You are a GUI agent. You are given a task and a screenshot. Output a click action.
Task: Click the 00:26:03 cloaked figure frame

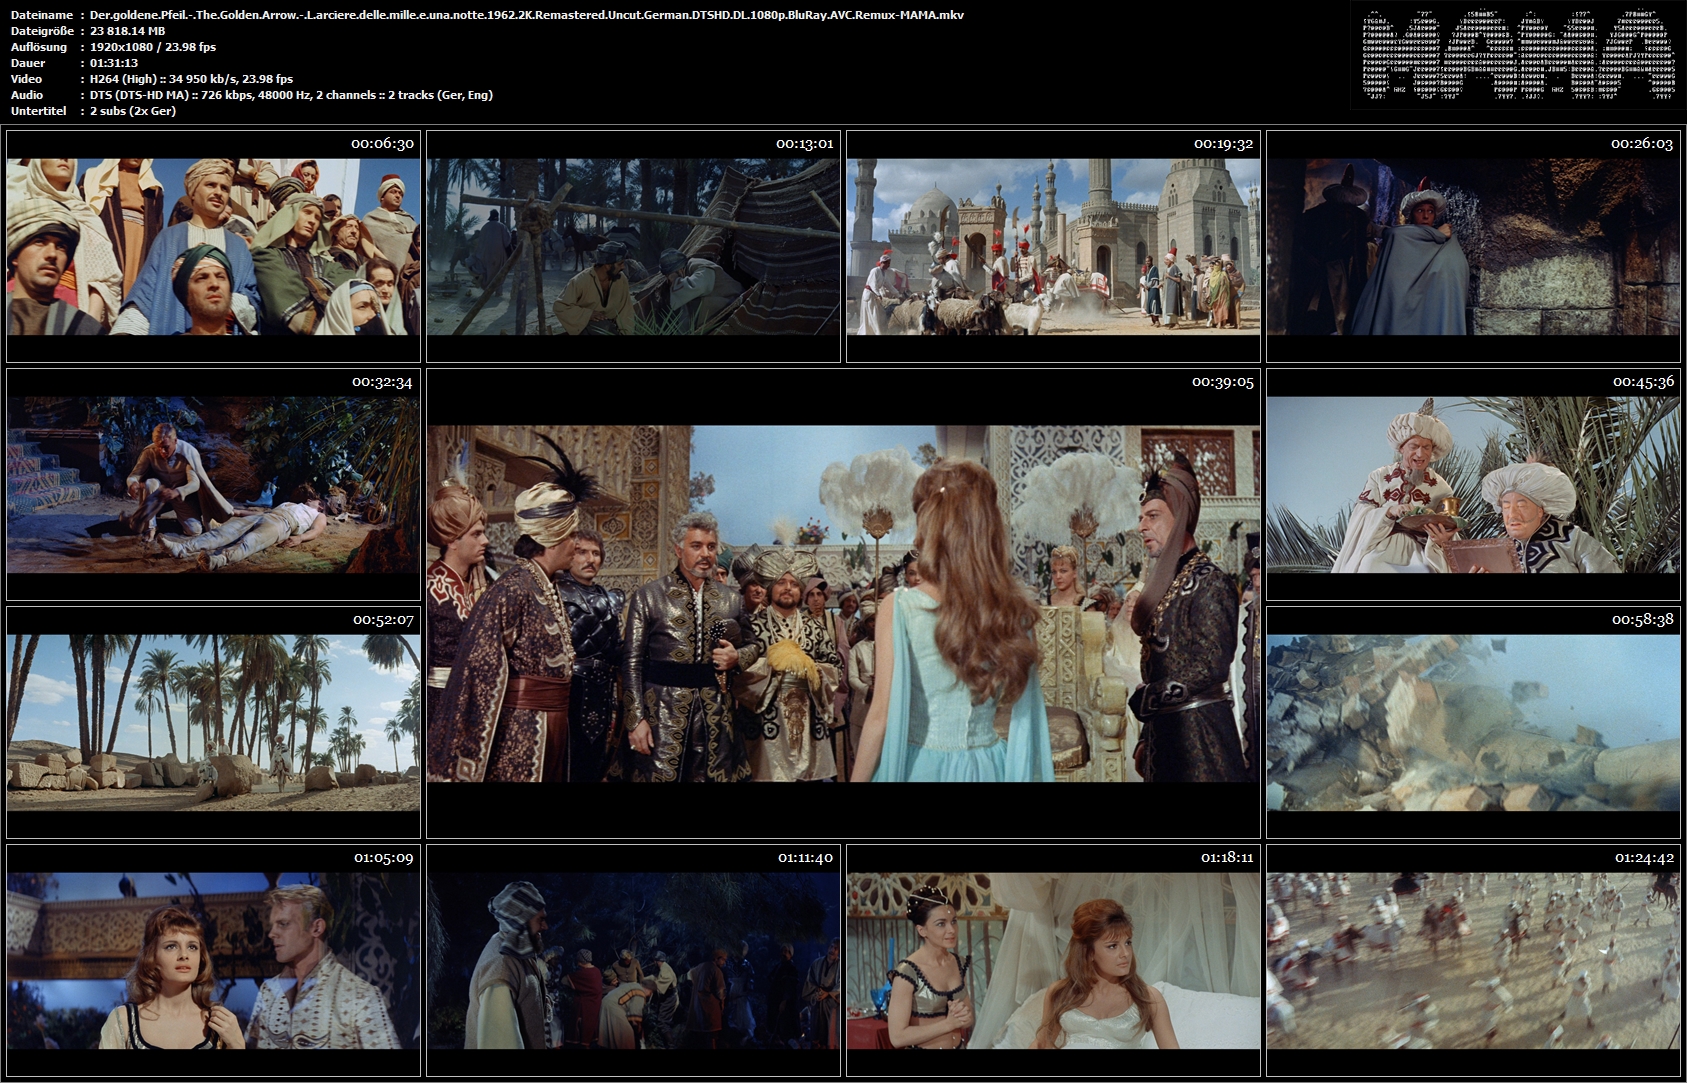1473,246
